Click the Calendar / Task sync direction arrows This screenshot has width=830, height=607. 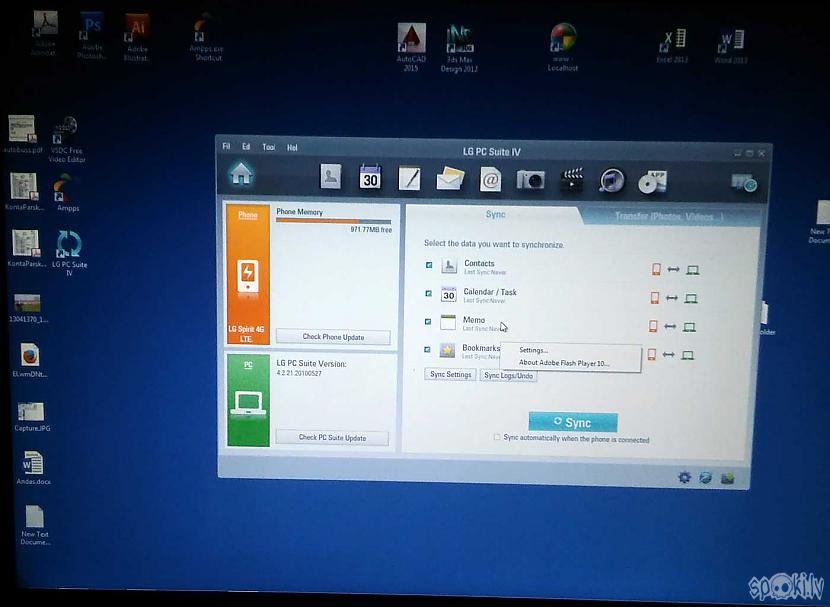click(x=672, y=298)
